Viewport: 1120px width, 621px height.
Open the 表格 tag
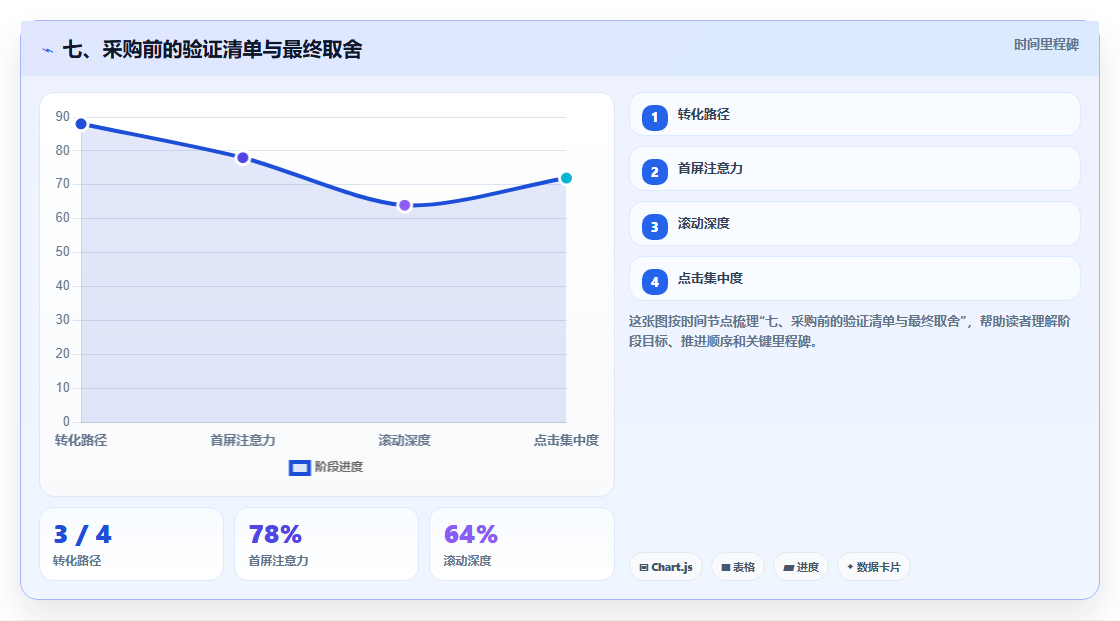(x=738, y=567)
